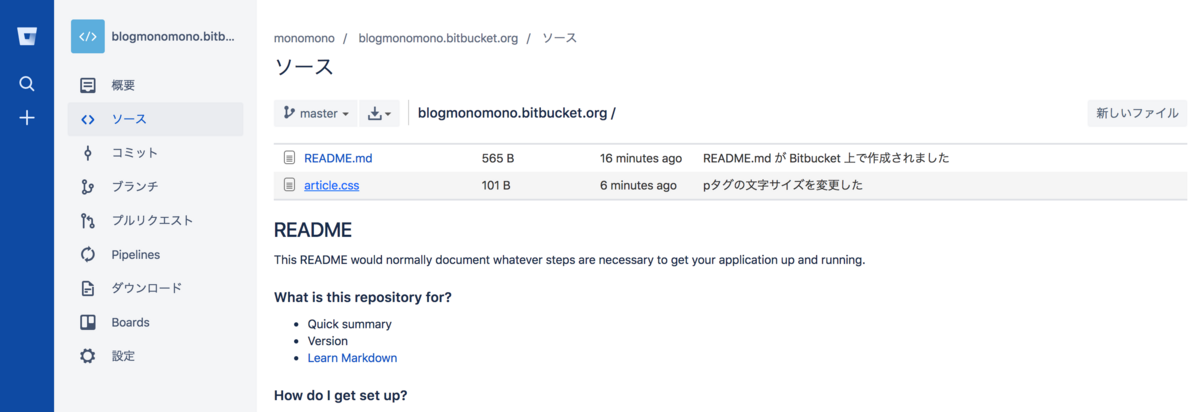Open the article.css file link
1200x412 pixels.
(x=331, y=185)
